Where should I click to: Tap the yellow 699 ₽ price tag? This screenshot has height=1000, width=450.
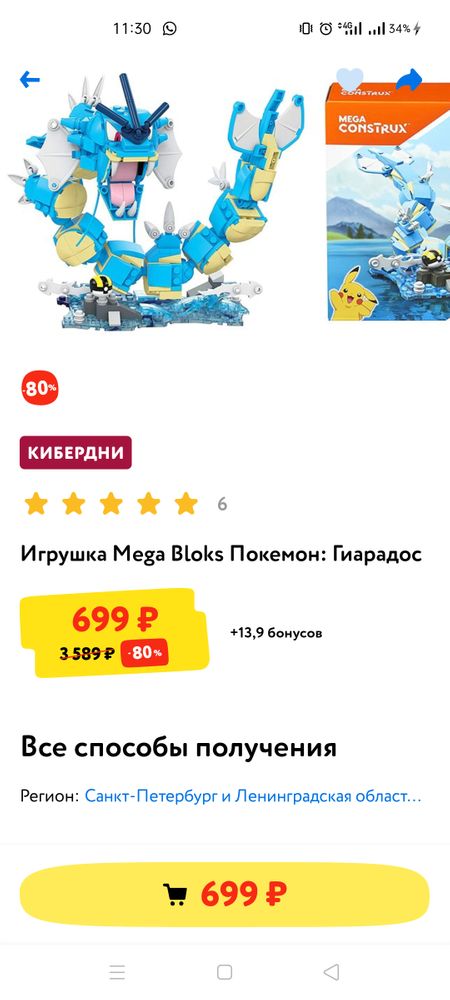point(114,632)
